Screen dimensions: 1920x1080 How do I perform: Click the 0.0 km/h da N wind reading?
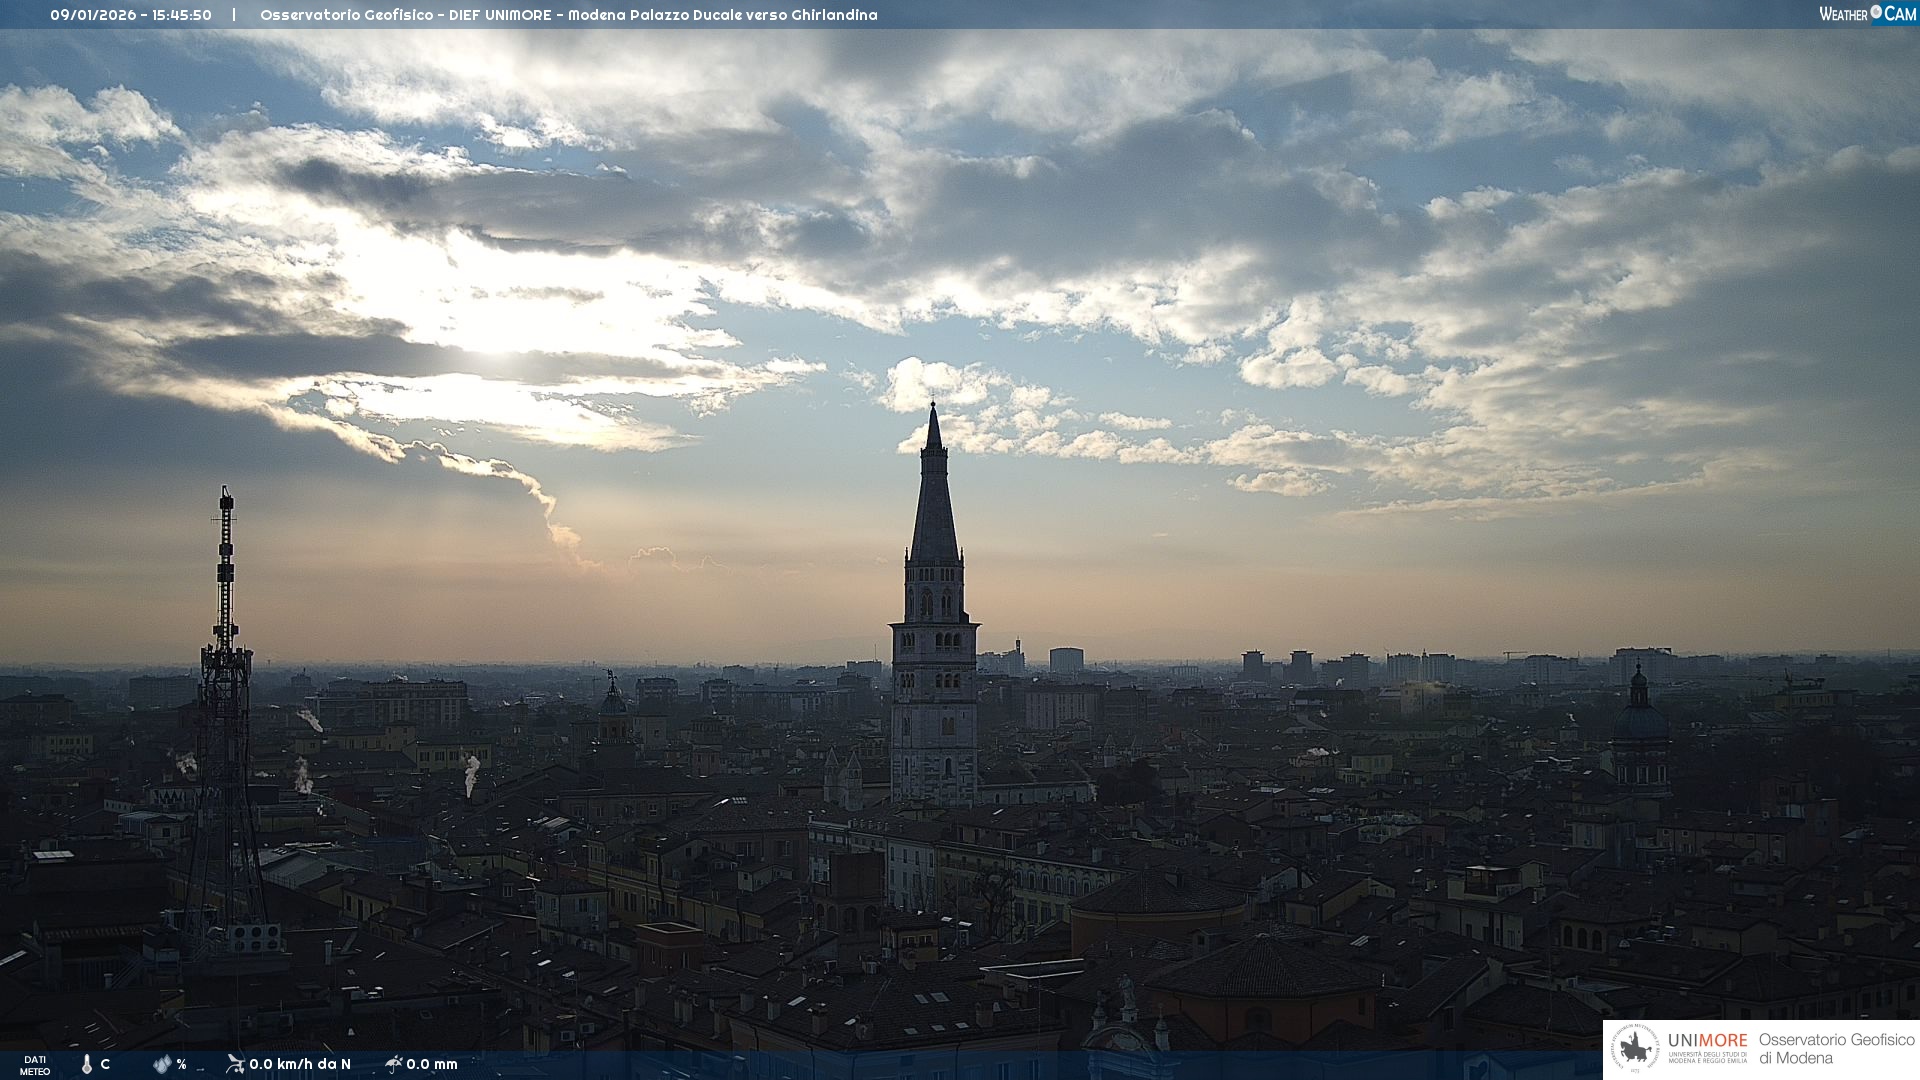pos(300,1064)
